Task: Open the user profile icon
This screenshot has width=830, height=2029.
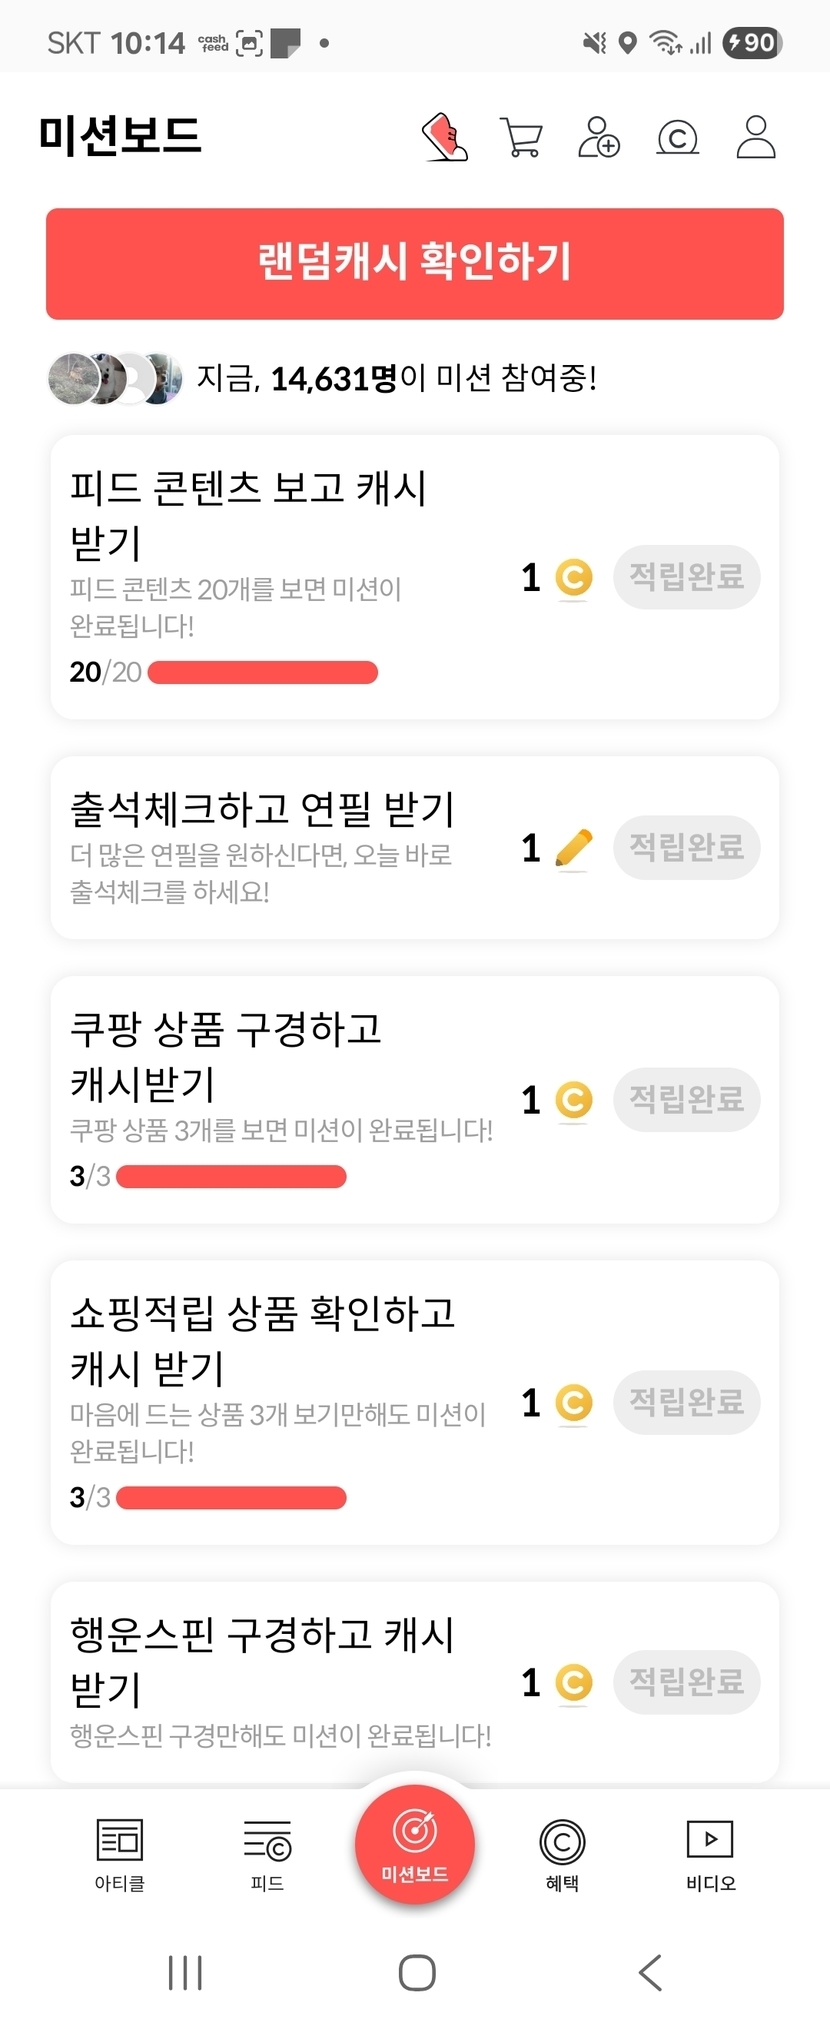Action: [x=756, y=137]
